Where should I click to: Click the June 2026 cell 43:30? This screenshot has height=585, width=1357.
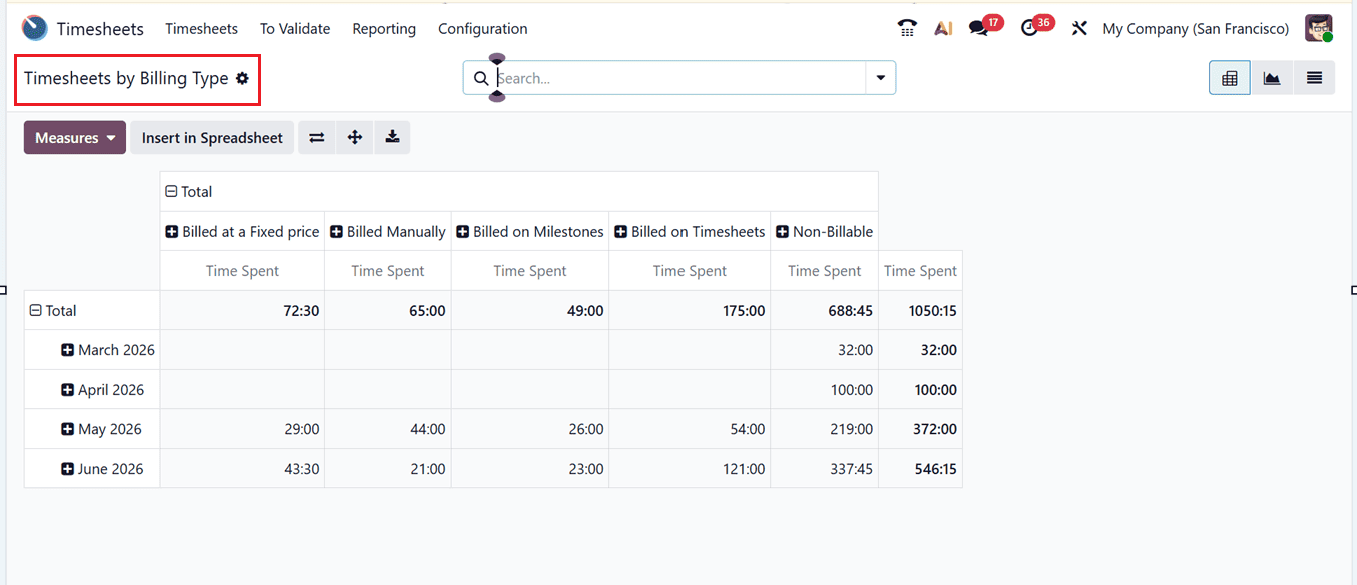tap(242, 469)
